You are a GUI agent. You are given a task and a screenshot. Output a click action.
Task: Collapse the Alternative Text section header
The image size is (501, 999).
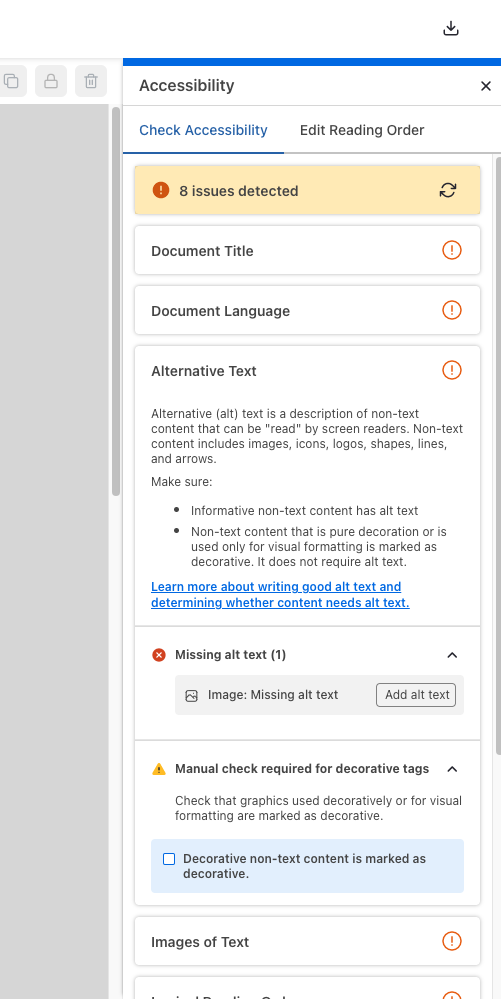click(x=307, y=370)
